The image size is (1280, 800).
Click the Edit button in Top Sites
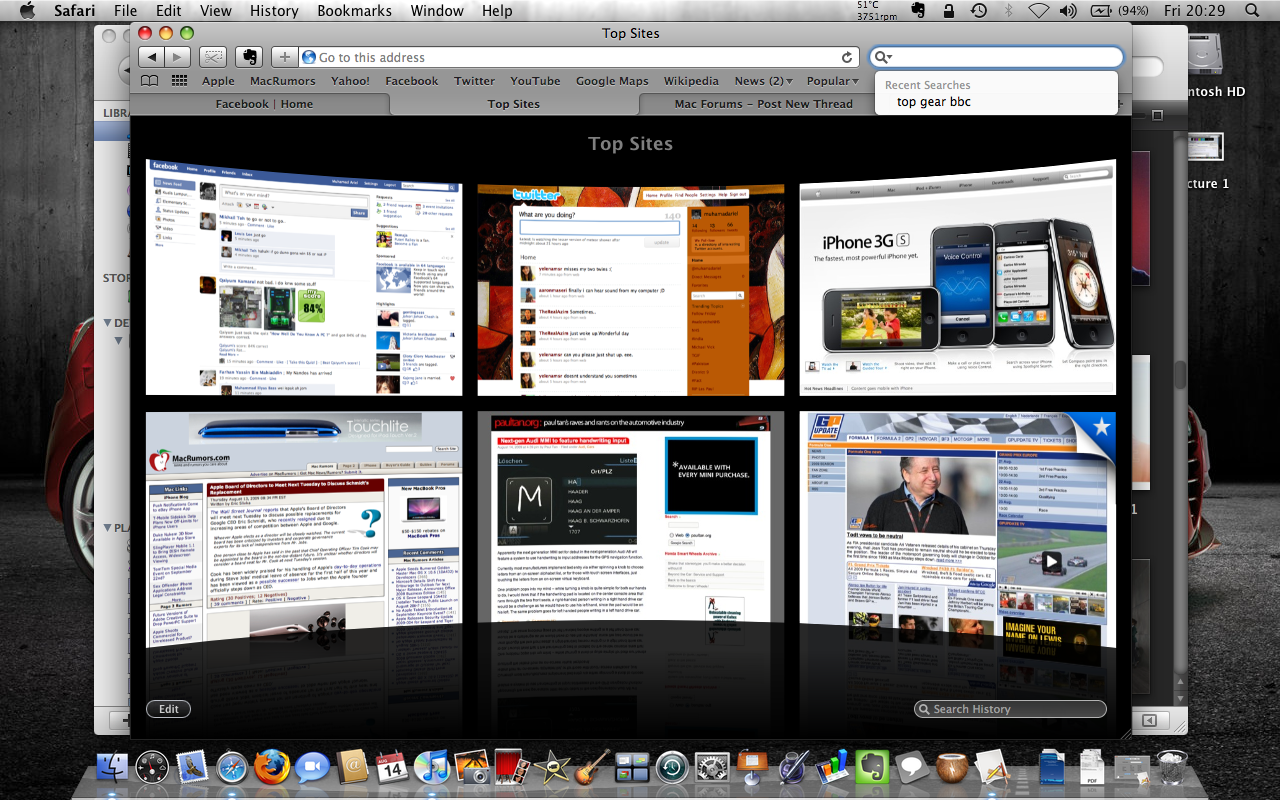pos(168,709)
